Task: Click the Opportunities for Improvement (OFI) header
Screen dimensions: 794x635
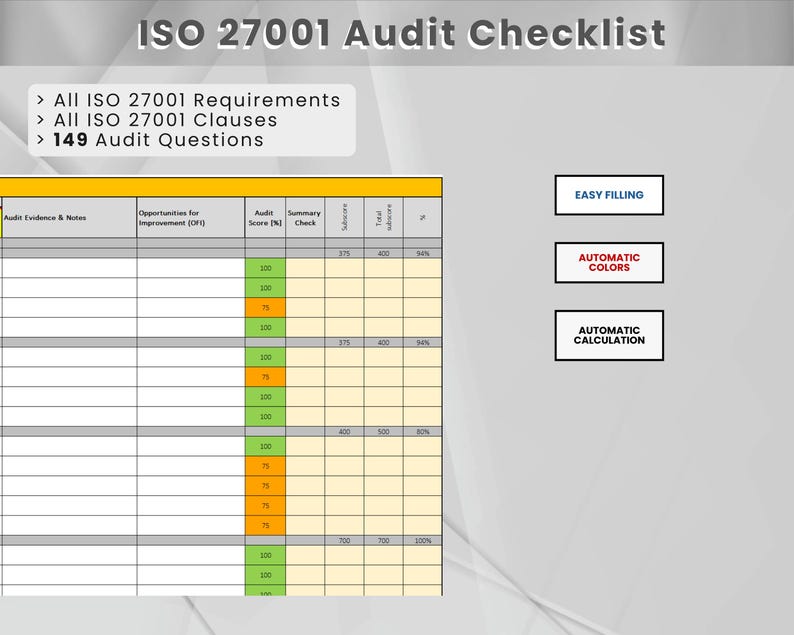Action: 191,218
